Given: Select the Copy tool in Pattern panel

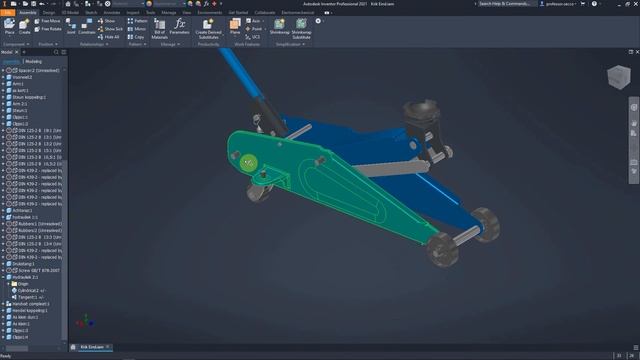Looking at the screenshot, I should coord(136,37).
